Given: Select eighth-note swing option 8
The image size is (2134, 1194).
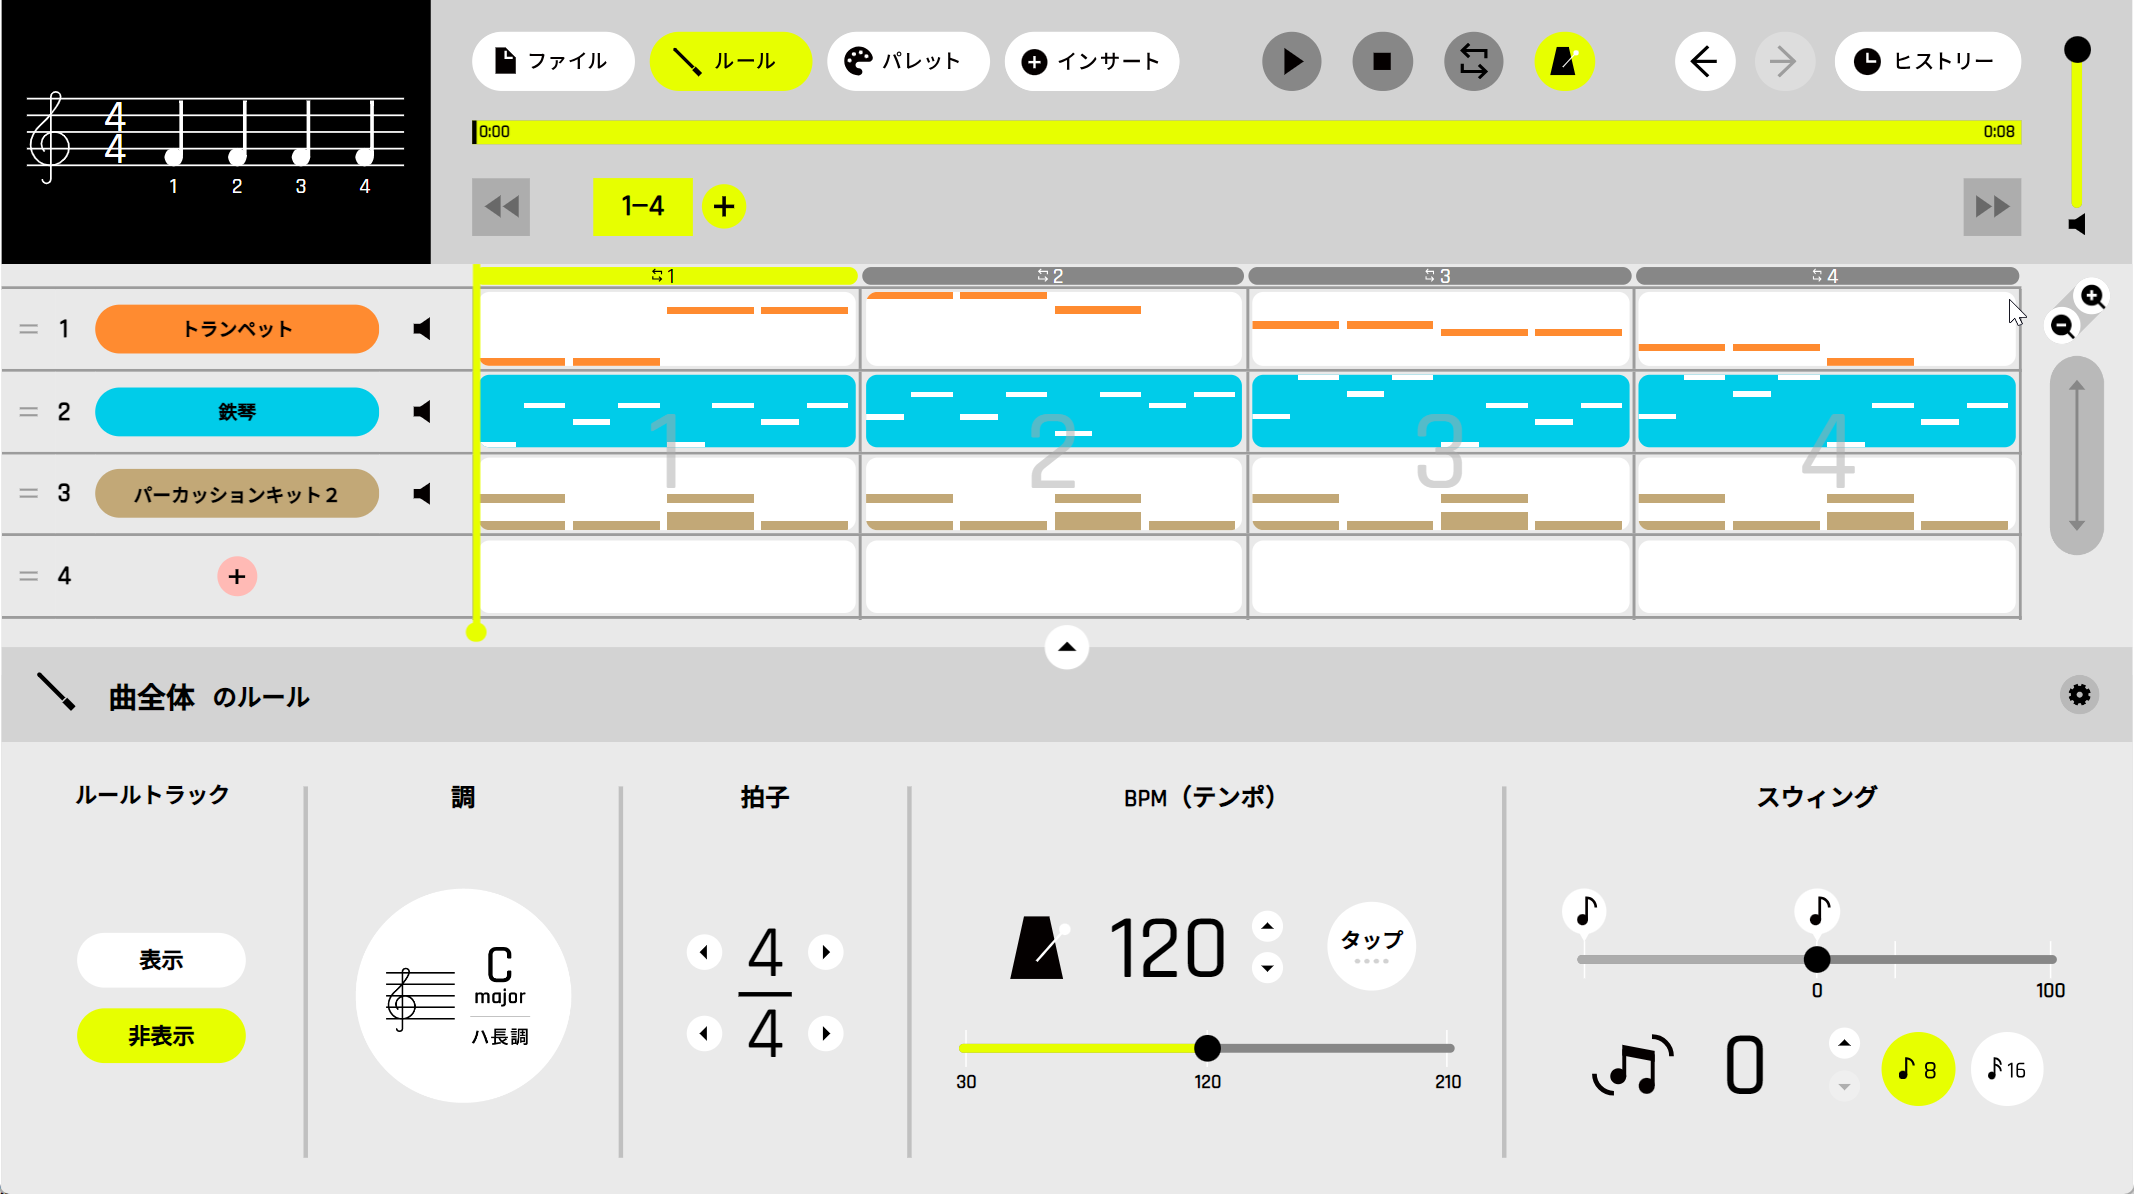Looking at the screenshot, I should coord(1918,1069).
